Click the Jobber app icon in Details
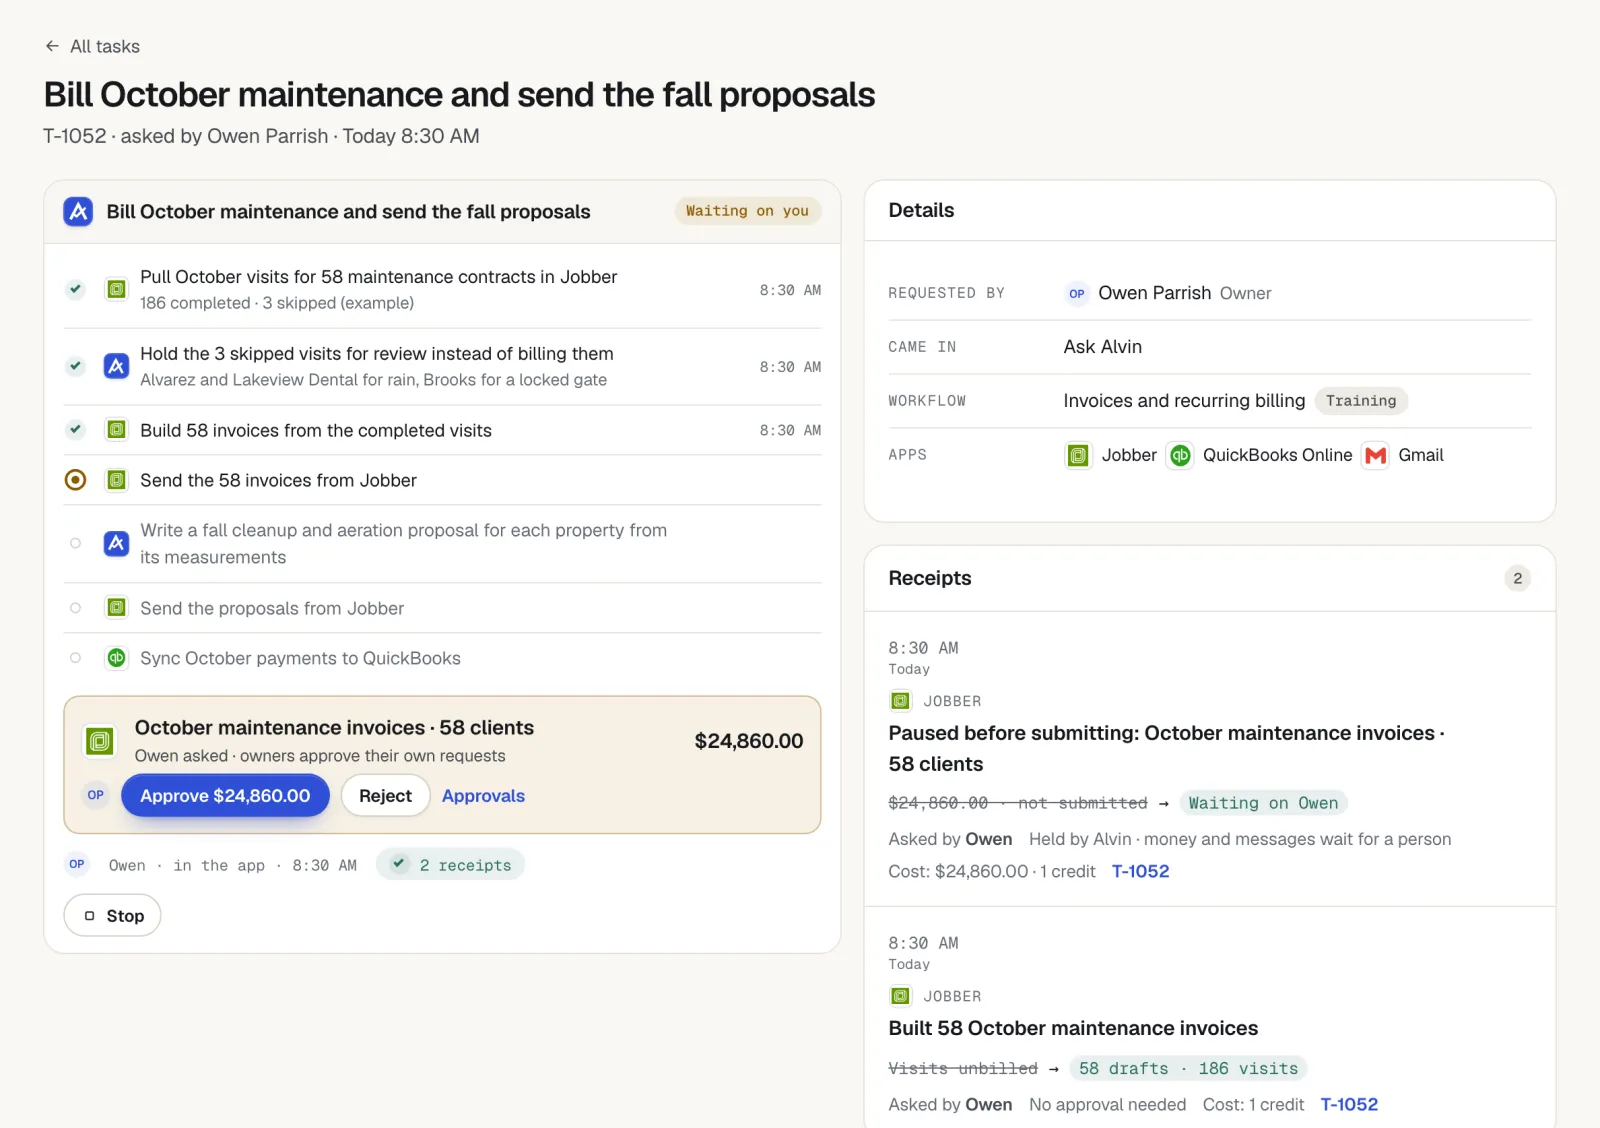The image size is (1600, 1128). (x=1078, y=456)
